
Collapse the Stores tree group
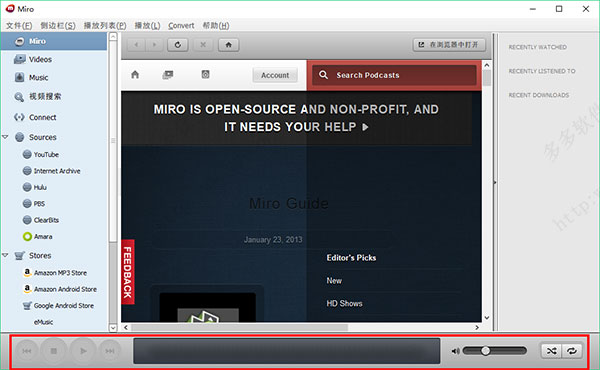point(5,255)
